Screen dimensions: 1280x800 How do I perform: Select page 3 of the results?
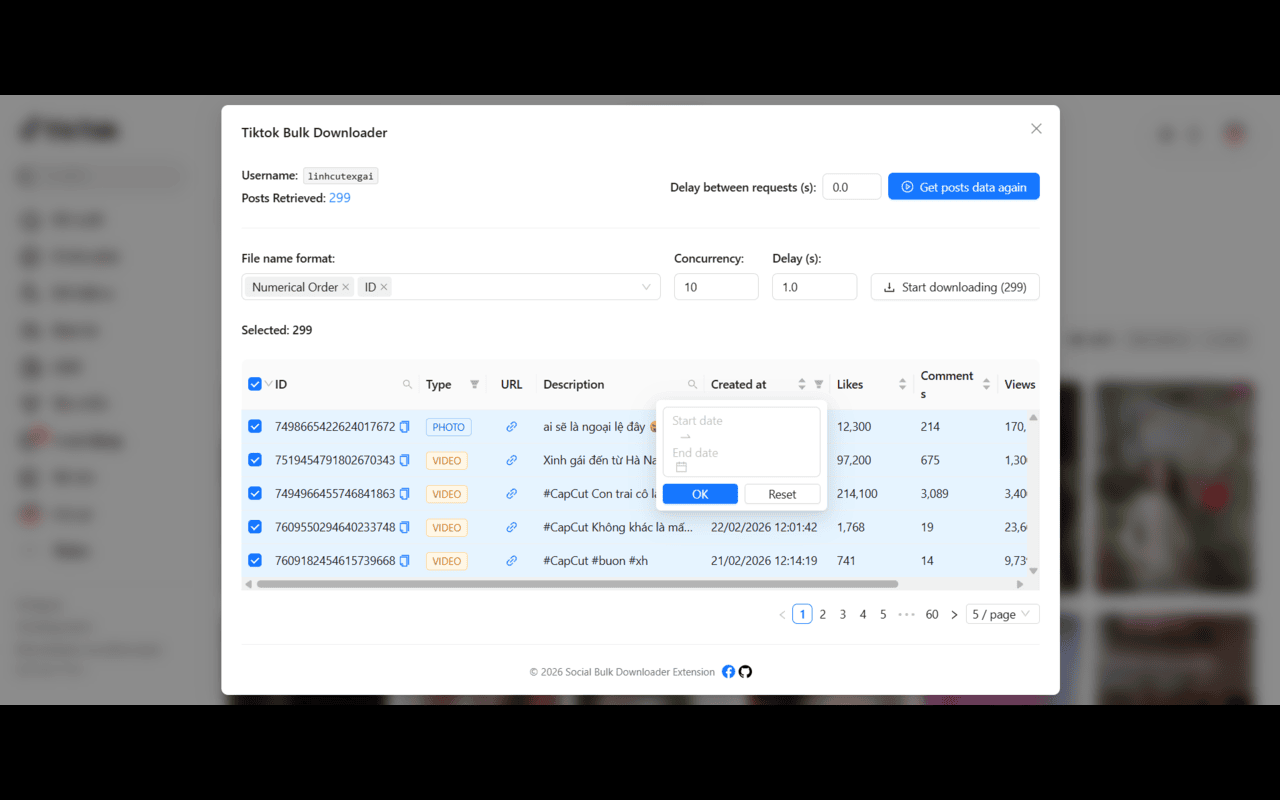(842, 613)
